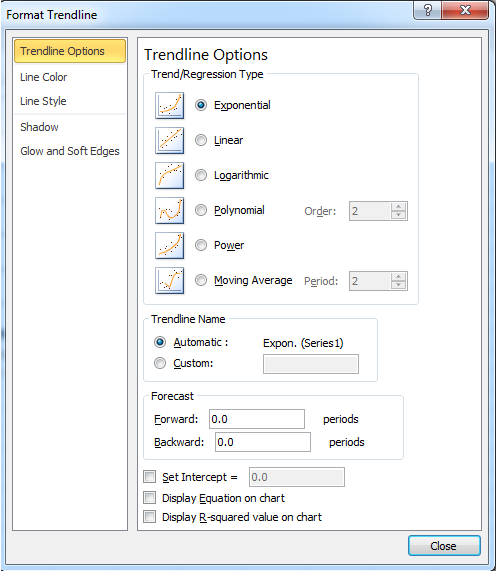Click the Logarithmic trendline chart icon
This screenshot has width=496, height=571.
[x=169, y=176]
